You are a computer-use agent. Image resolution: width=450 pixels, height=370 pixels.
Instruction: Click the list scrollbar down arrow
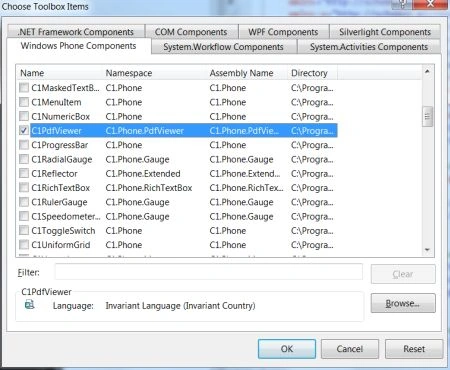[427, 250]
